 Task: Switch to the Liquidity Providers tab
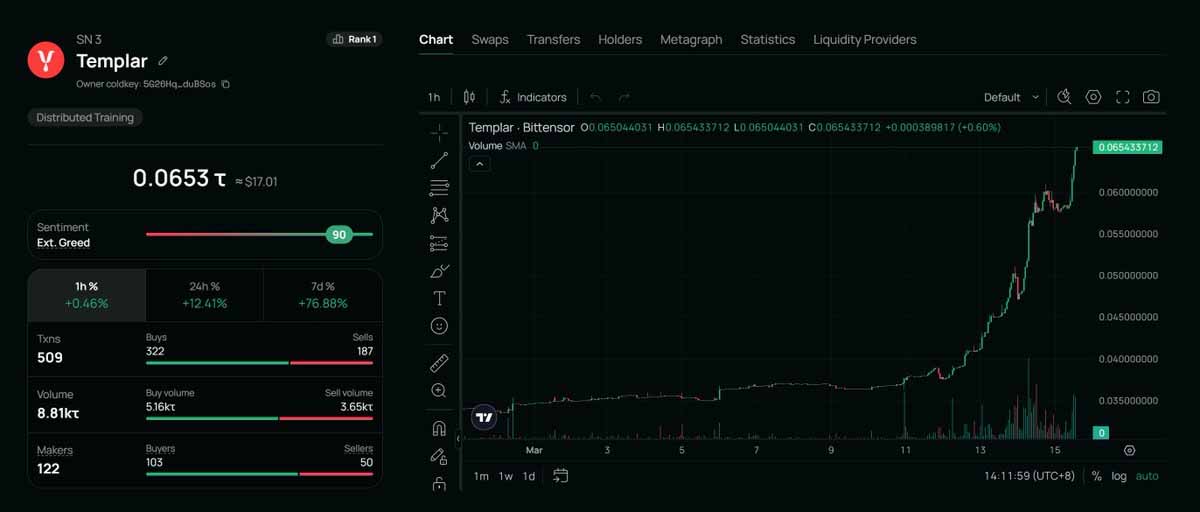tap(865, 40)
